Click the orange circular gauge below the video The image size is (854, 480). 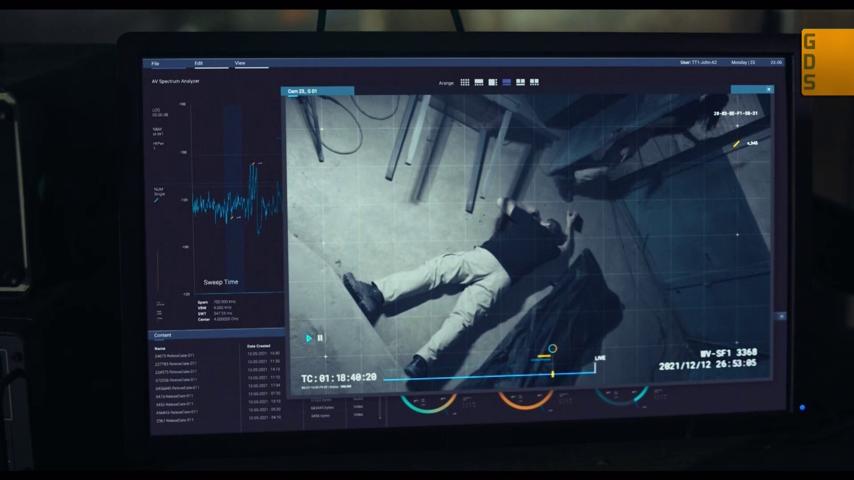525,400
